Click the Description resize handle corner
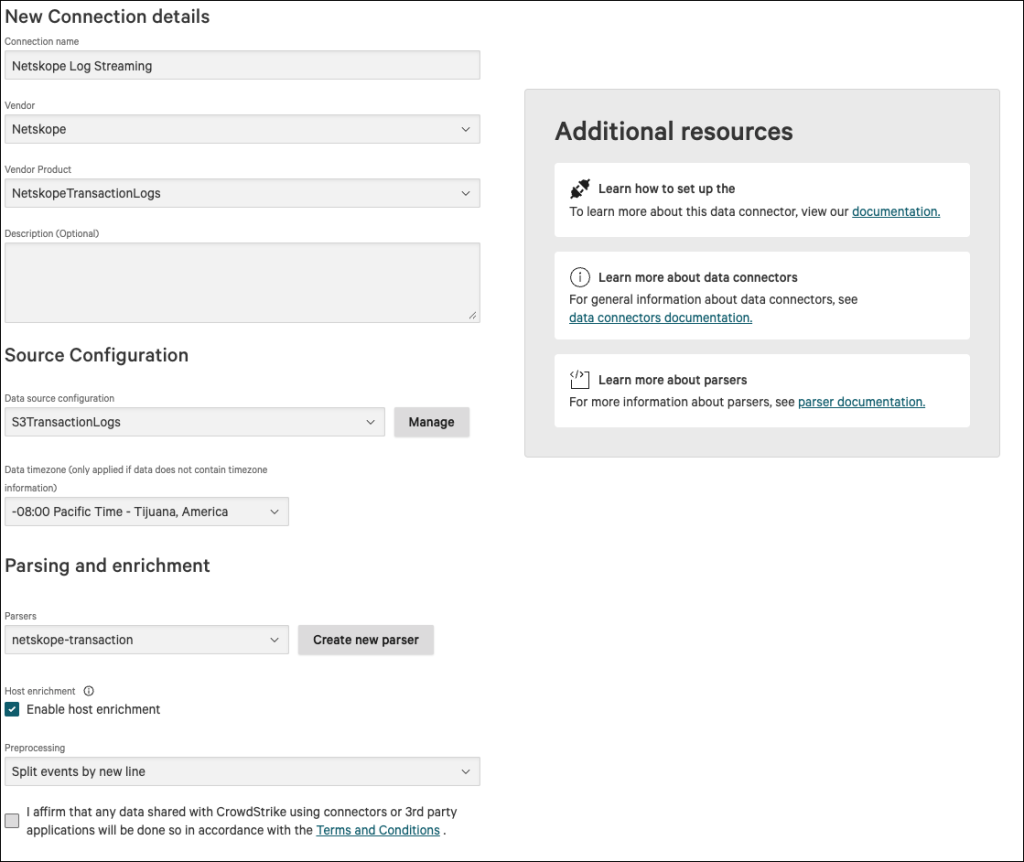Screen dimensions: 1024x862 tap(473, 315)
